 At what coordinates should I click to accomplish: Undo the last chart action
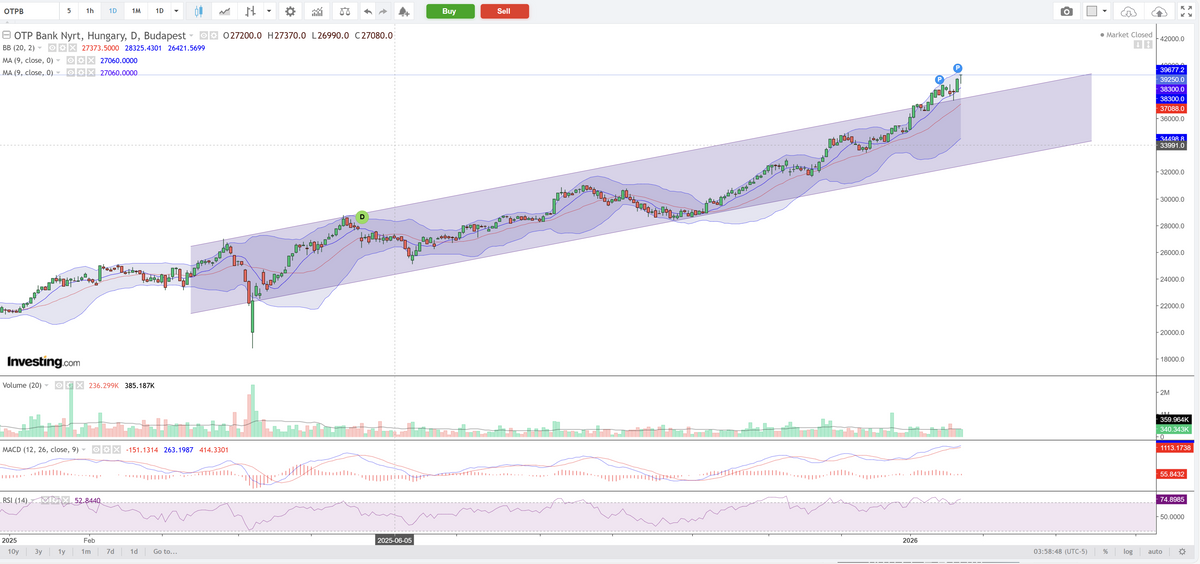(x=367, y=11)
